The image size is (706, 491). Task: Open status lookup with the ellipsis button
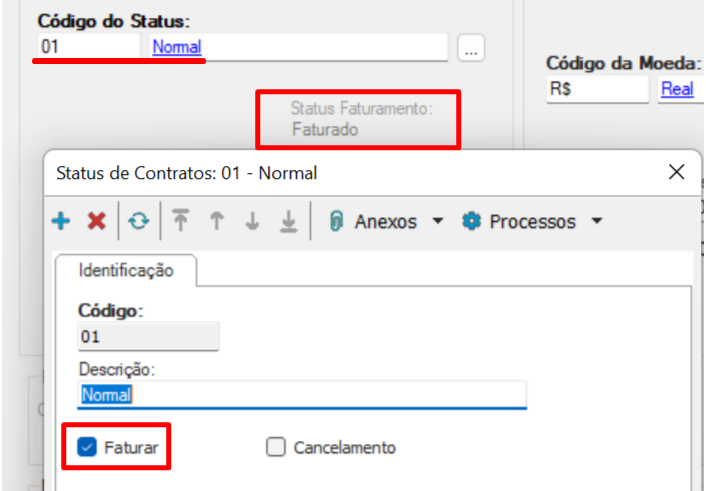tap(471, 47)
